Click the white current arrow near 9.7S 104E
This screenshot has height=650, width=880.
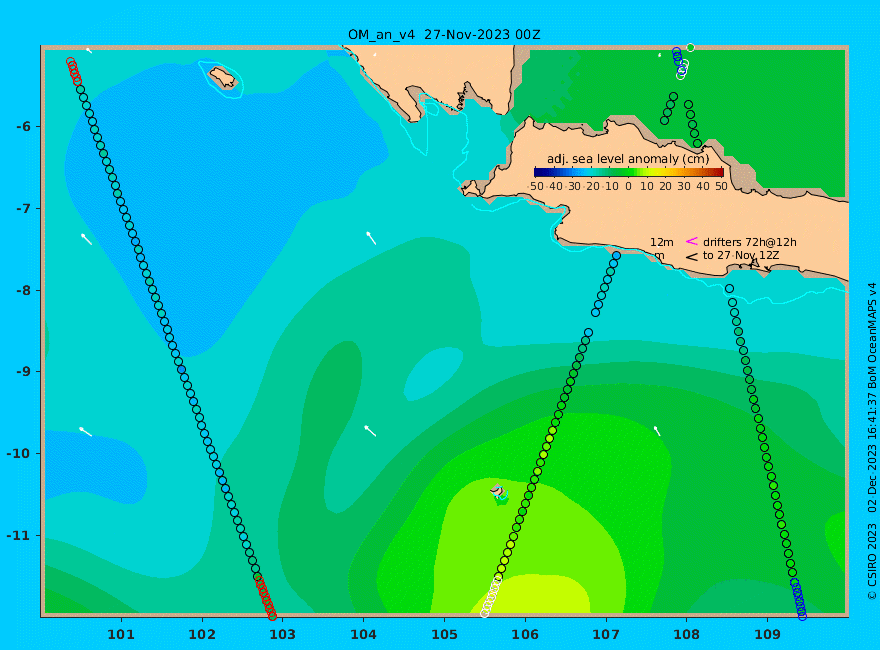[x=370, y=431]
